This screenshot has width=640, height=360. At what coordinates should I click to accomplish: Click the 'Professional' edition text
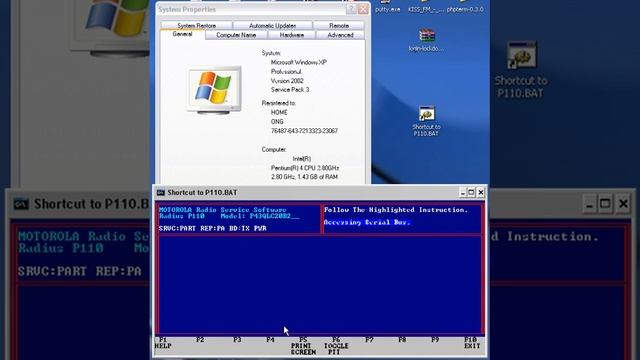(x=286, y=72)
